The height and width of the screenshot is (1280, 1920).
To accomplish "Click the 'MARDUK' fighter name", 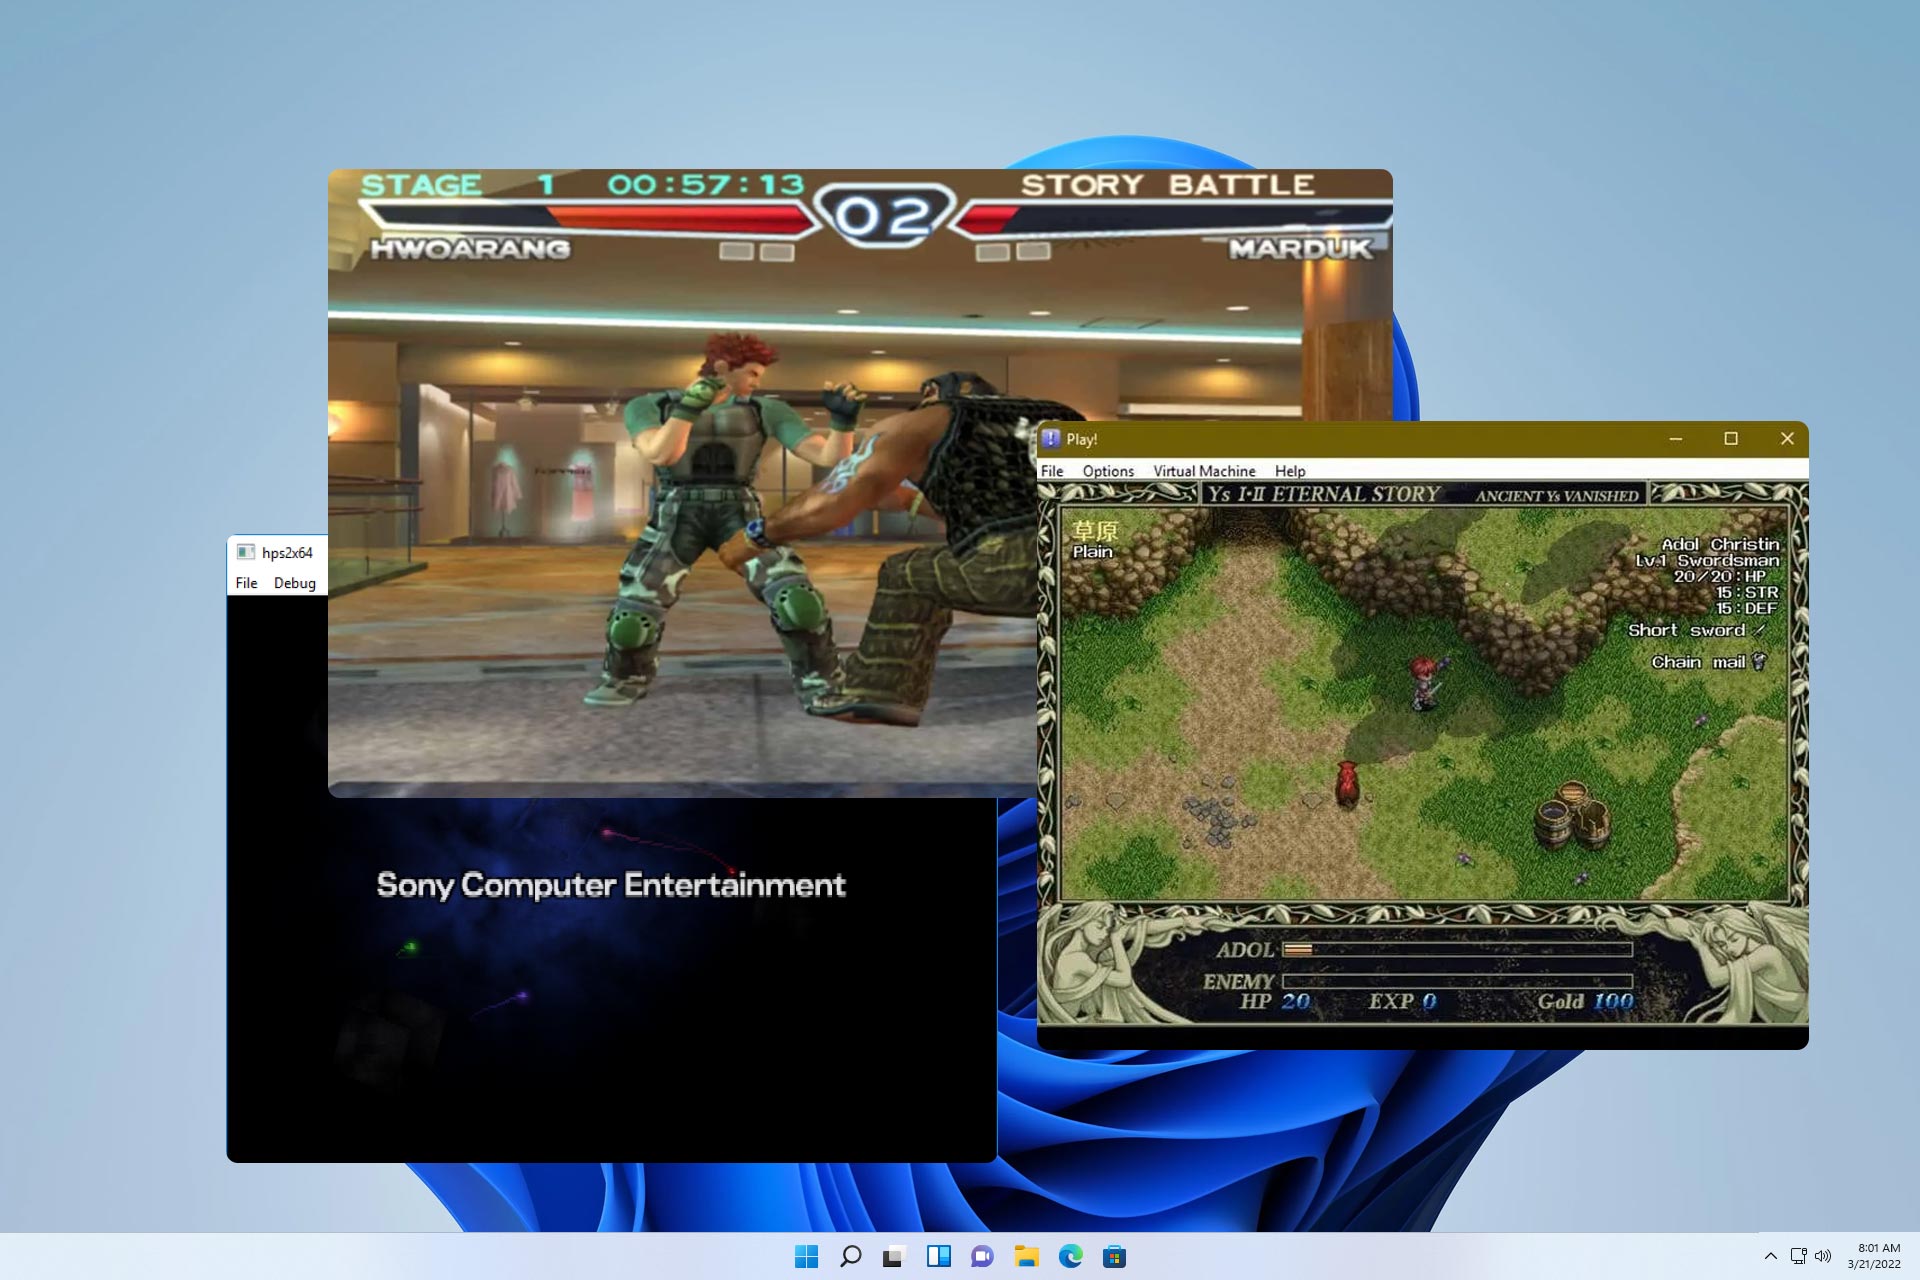I will point(1300,249).
